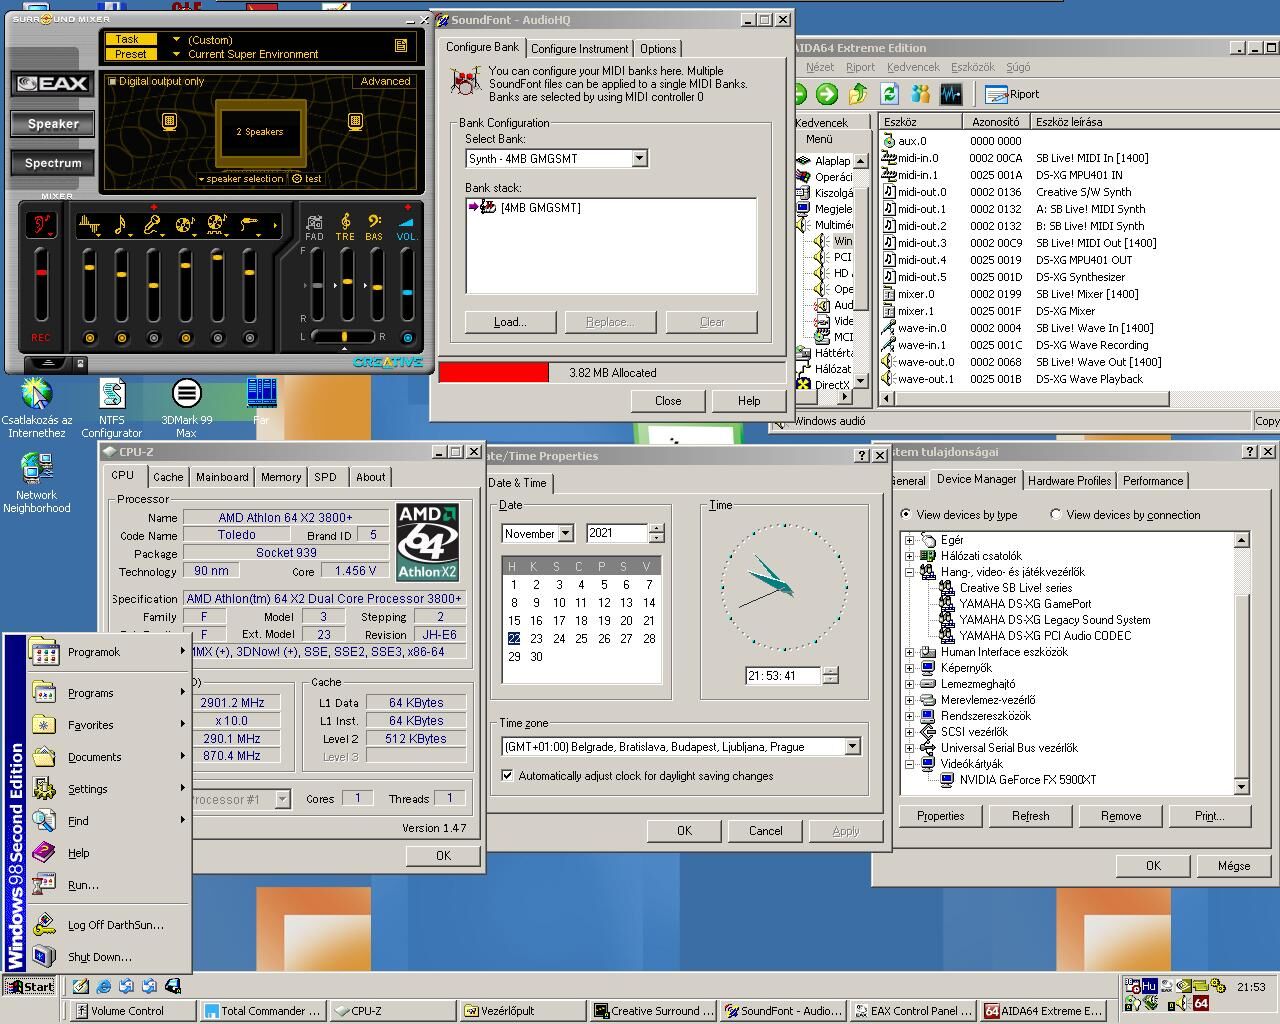
Task: Expand the Képernyők node in Device Manager
Action: [910, 668]
